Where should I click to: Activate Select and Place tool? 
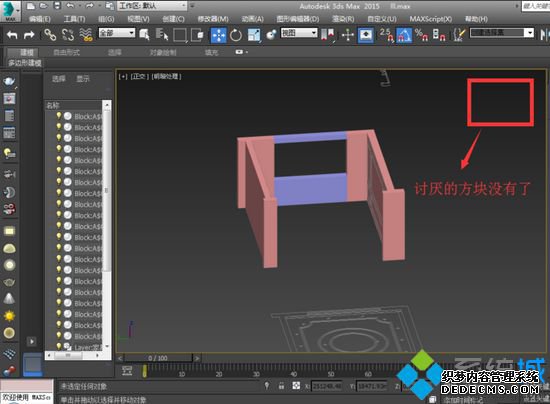click(x=271, y=35)
